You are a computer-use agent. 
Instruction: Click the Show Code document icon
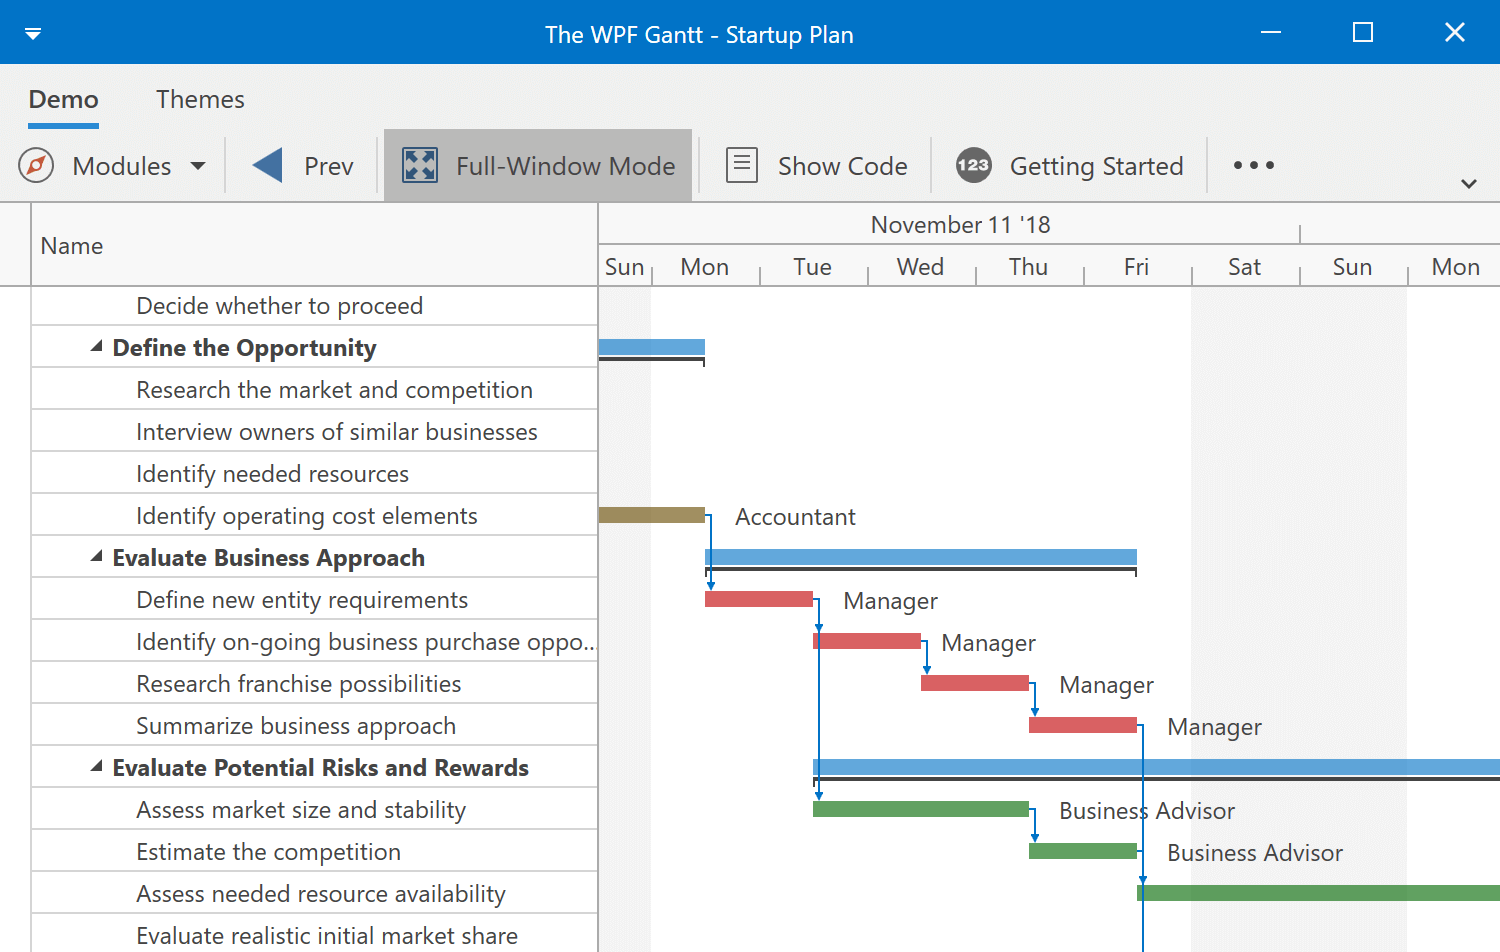[x=741, y=165]
